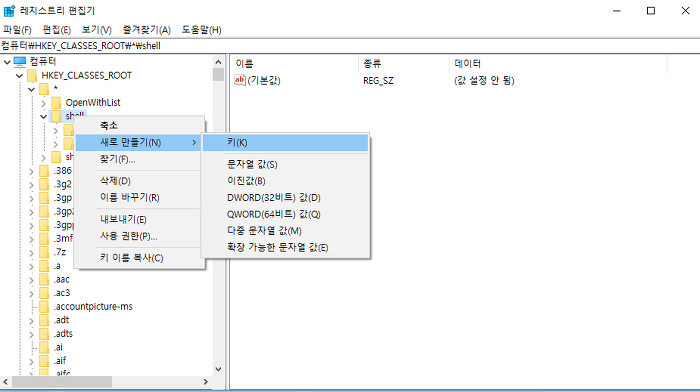Click the (기본값) string value icon
Image resolution: width=700 pixels, height=392 pixels.
(240, 80)
